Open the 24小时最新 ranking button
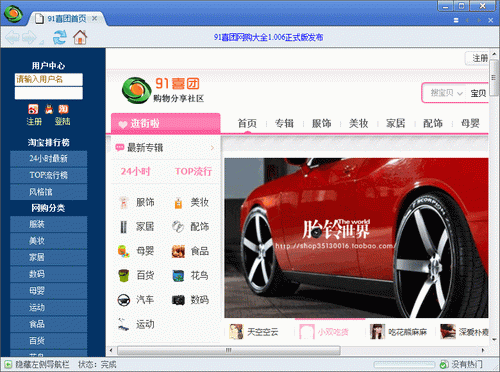 coord(49,159)
